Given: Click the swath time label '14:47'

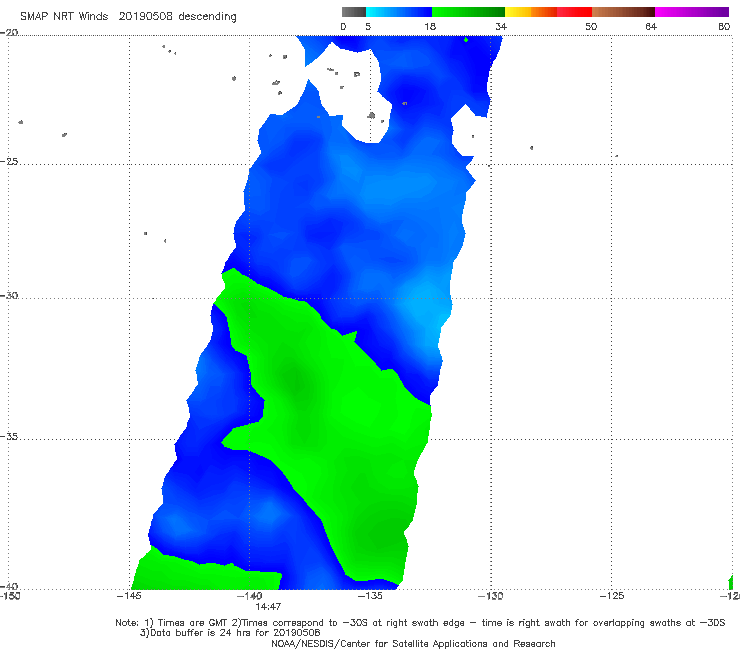Looking at the screenshot, I should coord(269,606).
